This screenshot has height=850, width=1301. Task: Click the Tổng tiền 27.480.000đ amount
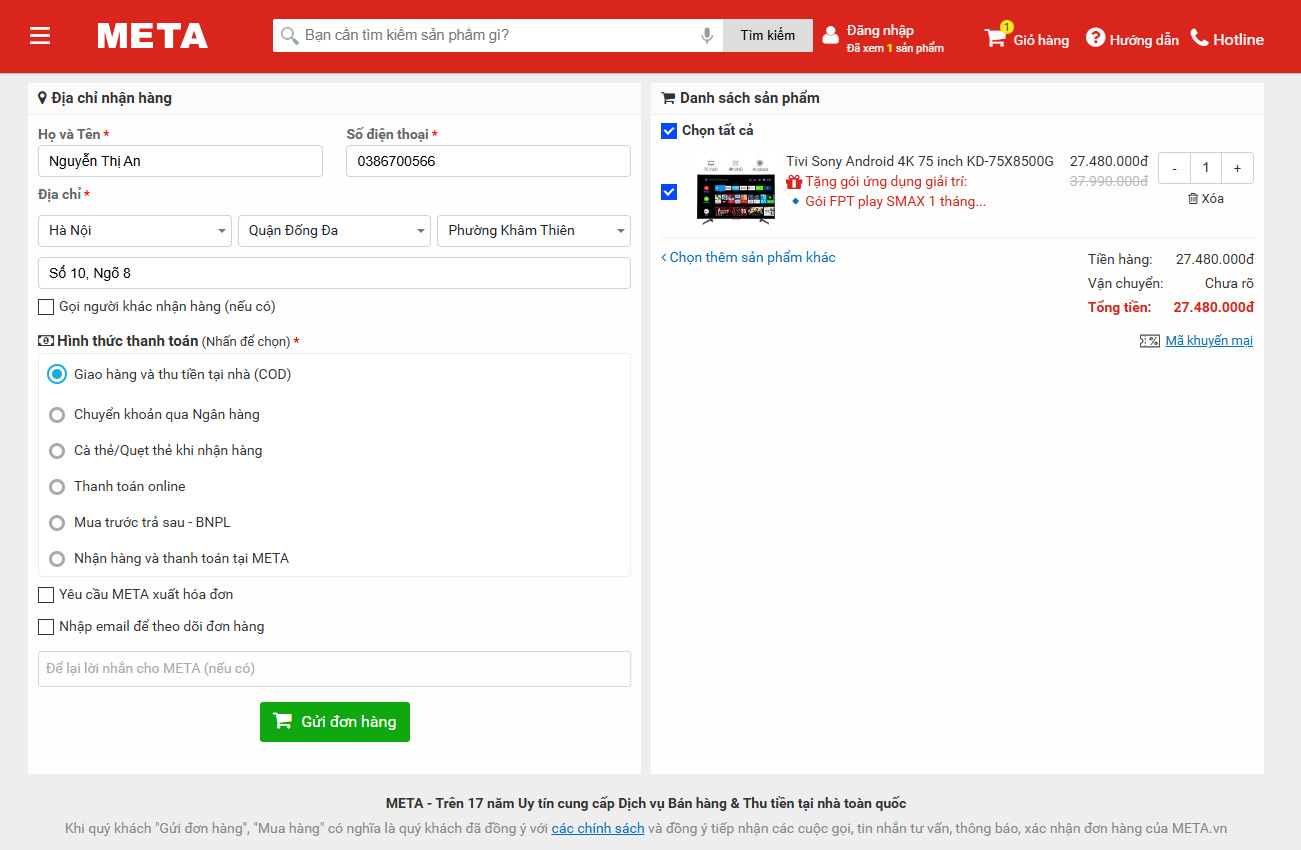tap(1214, 307)
